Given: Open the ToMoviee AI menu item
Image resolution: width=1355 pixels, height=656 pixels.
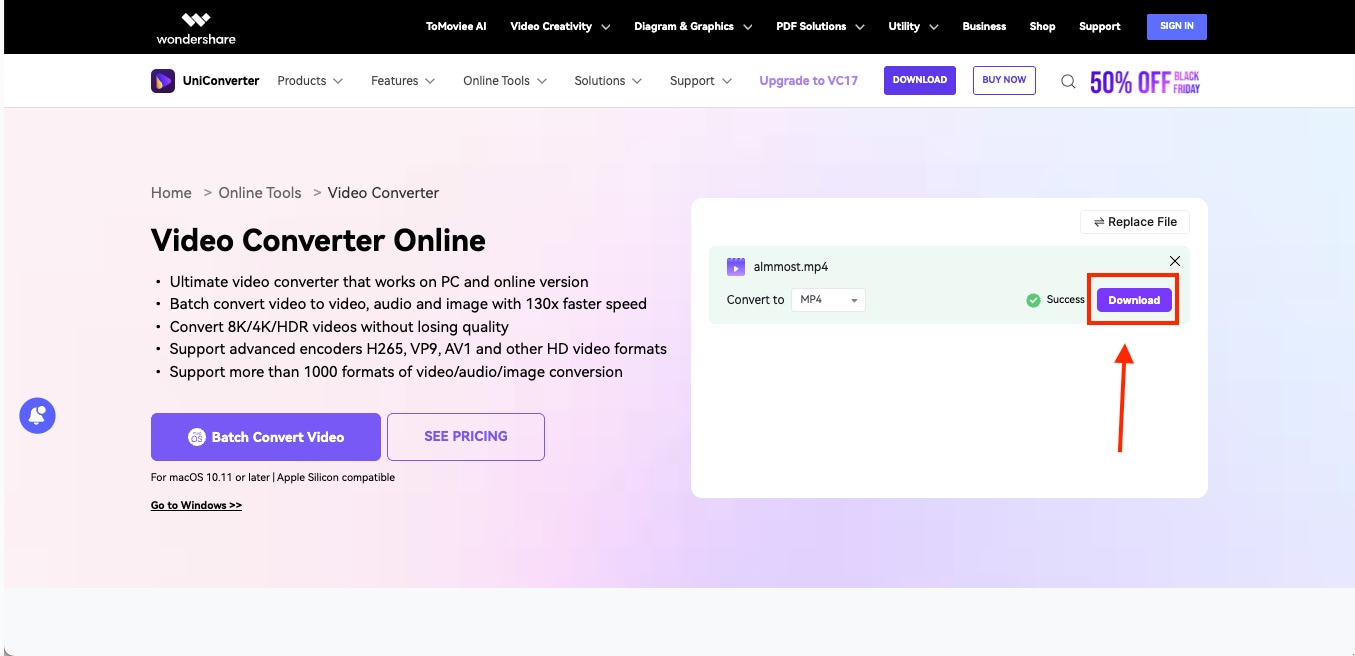Looking at the screenshot, I should [x=455, y=26].
